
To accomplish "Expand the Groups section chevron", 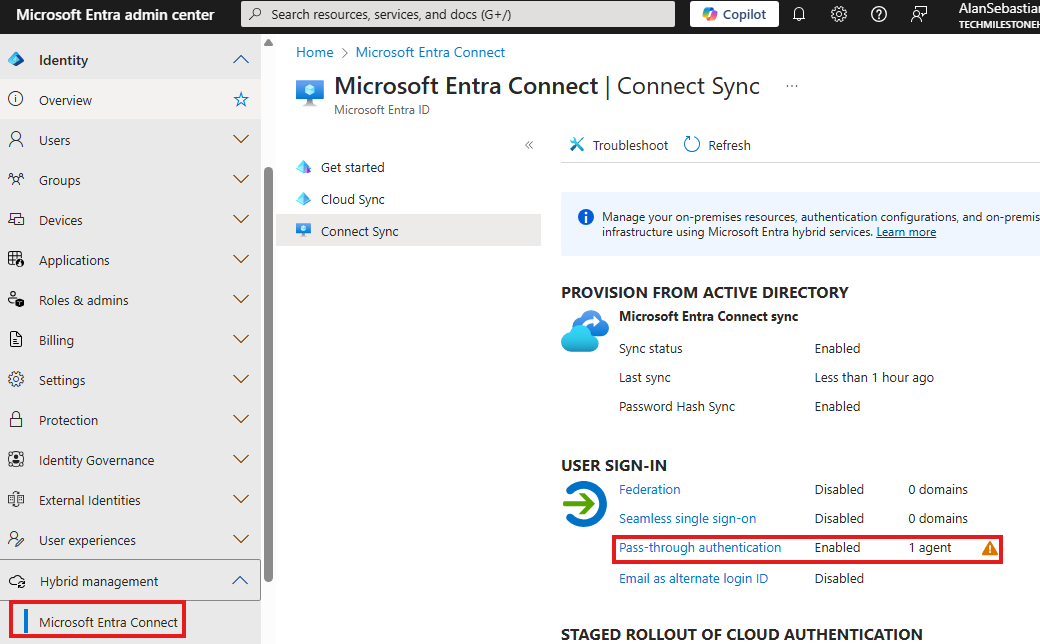I will tap(241, 179).
